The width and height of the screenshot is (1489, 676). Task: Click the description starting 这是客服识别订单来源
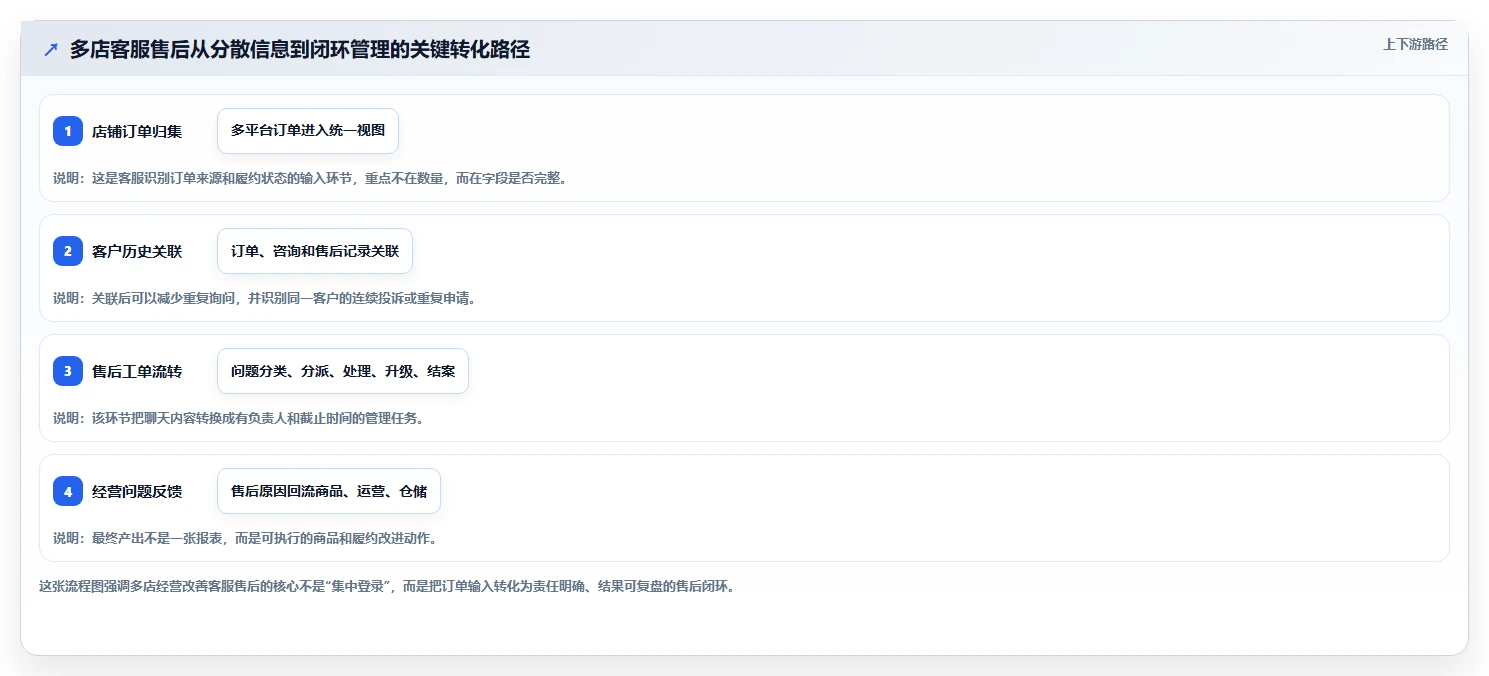[x=310, y=179]
